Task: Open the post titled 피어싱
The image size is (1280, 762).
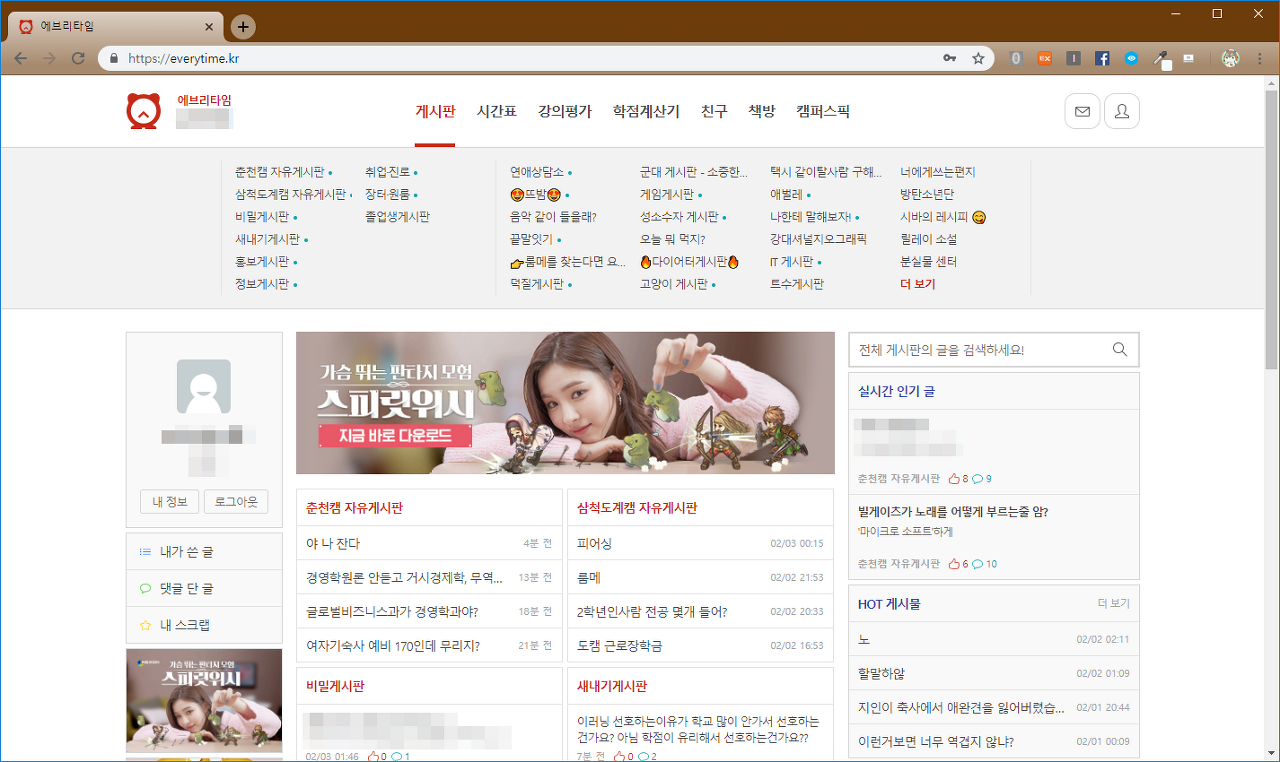Action: pyautogui.click(x=595, y=544)
